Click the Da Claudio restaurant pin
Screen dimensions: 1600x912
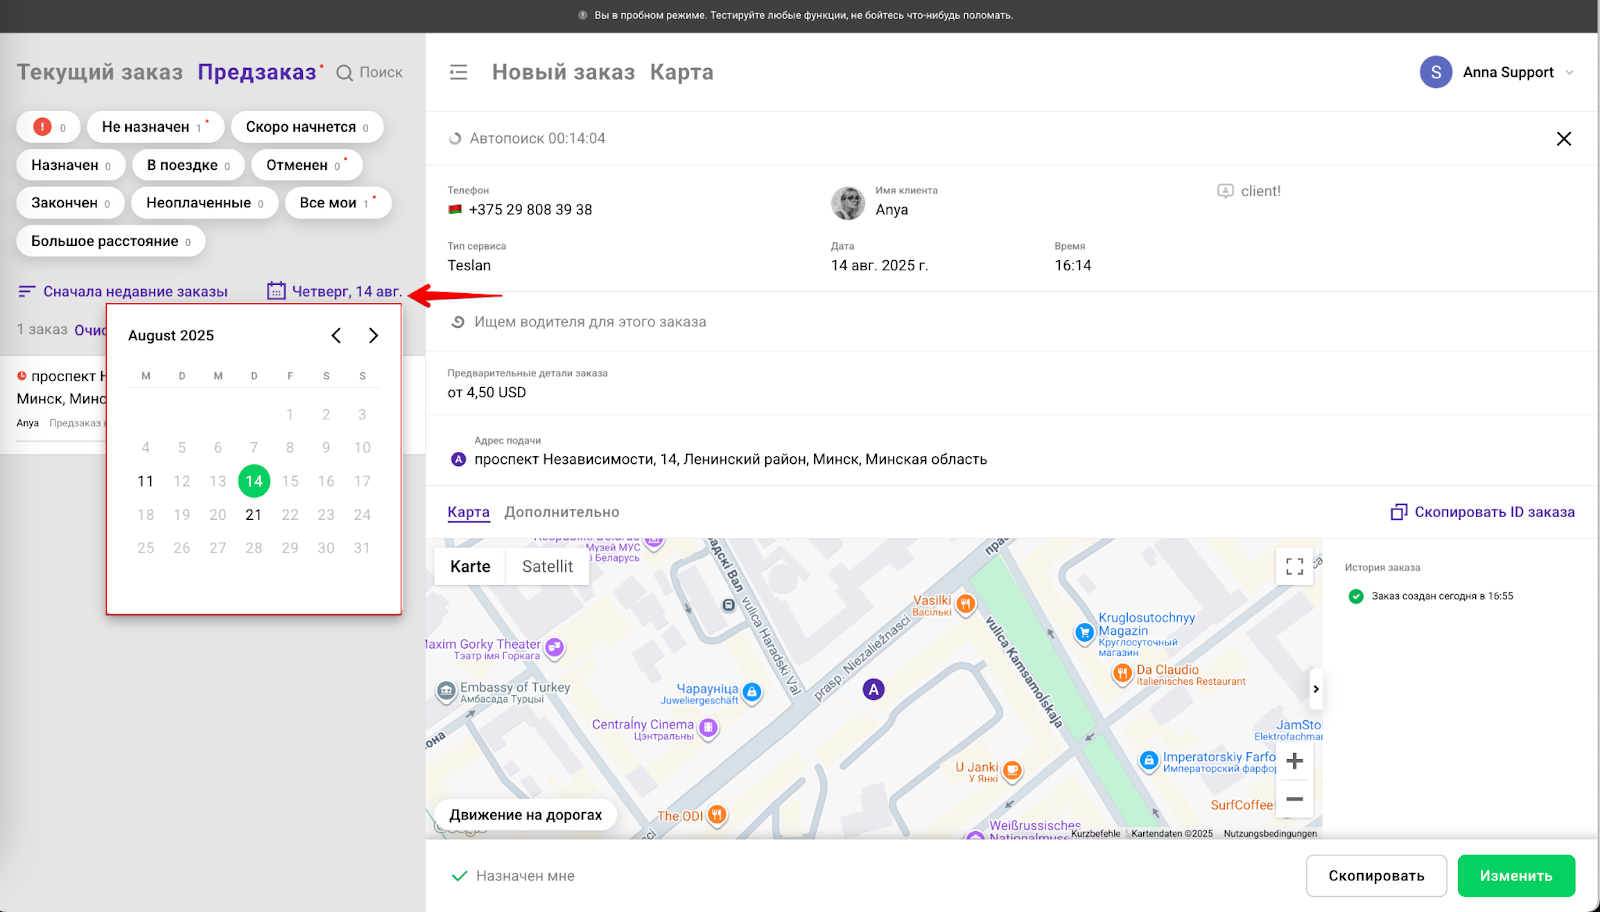(x=1122, y=674)
